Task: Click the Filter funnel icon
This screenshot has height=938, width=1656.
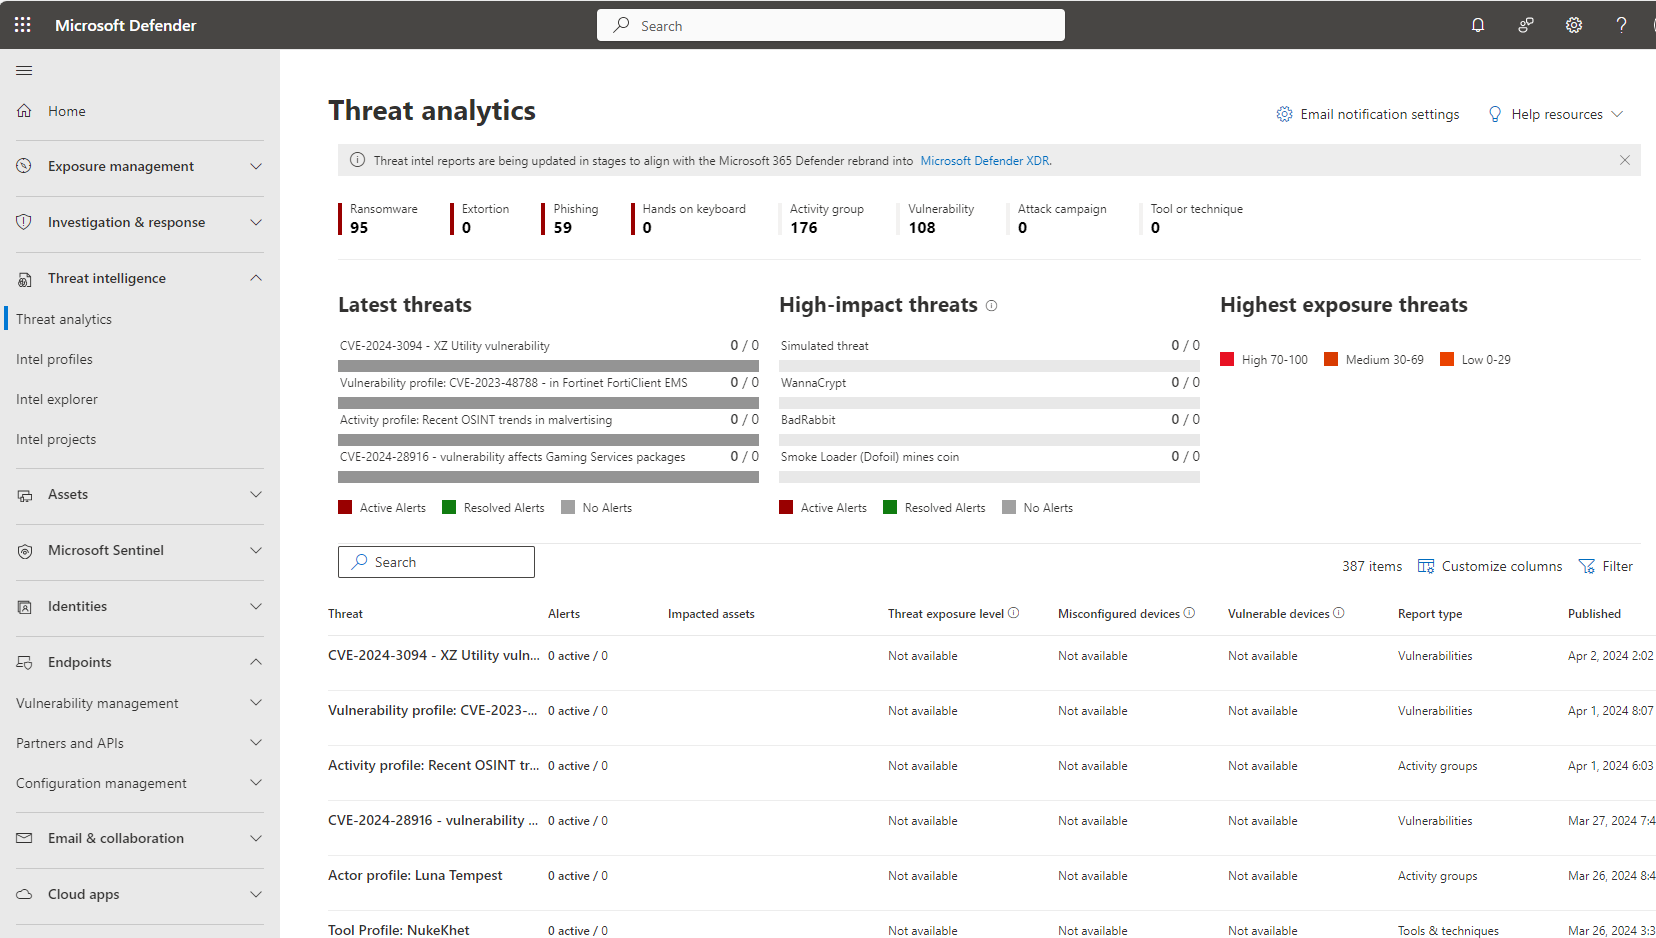Action: coord(1587,566)
